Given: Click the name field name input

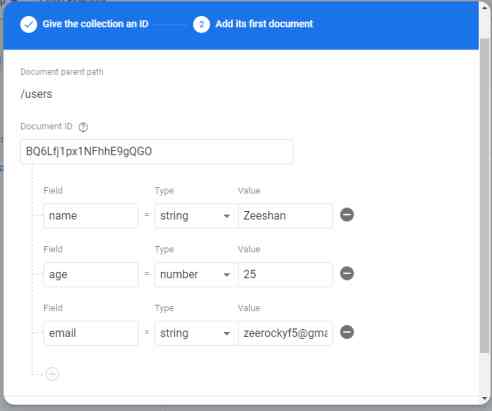Looking at the screenshot, I should click(91, 216).
